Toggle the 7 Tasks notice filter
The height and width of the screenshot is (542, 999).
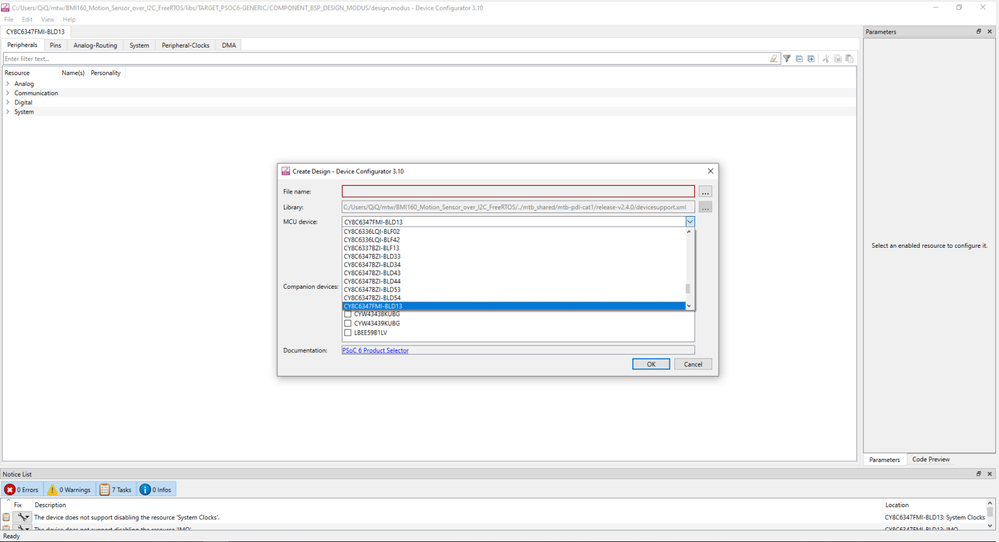pyautogui.click(x=116, y=489)
